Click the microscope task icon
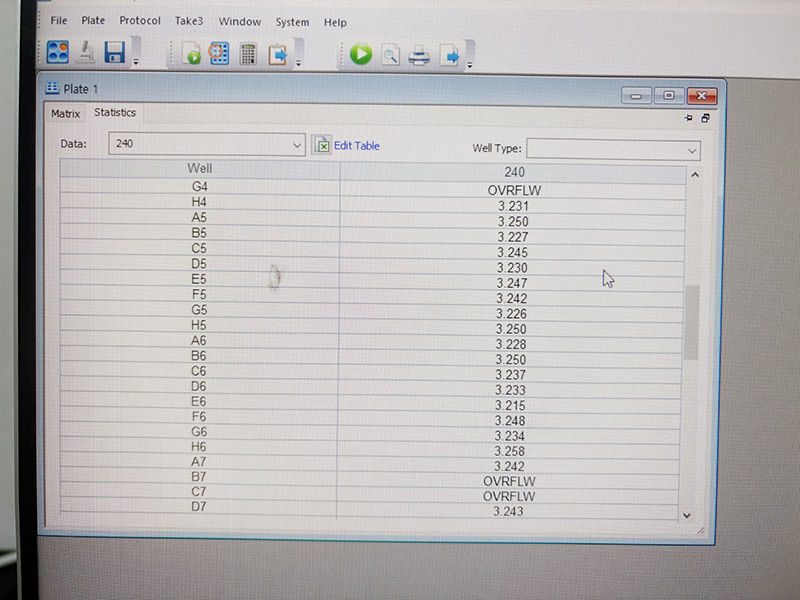The width and height of the screenshot is (800, 600). [87, 54]
